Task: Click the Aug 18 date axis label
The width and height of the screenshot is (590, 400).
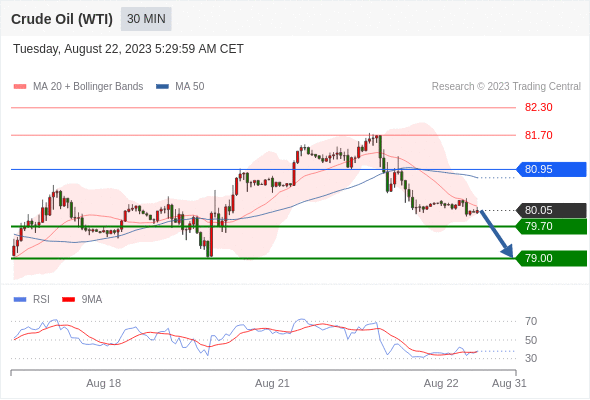Action: [x=103, y=383]
